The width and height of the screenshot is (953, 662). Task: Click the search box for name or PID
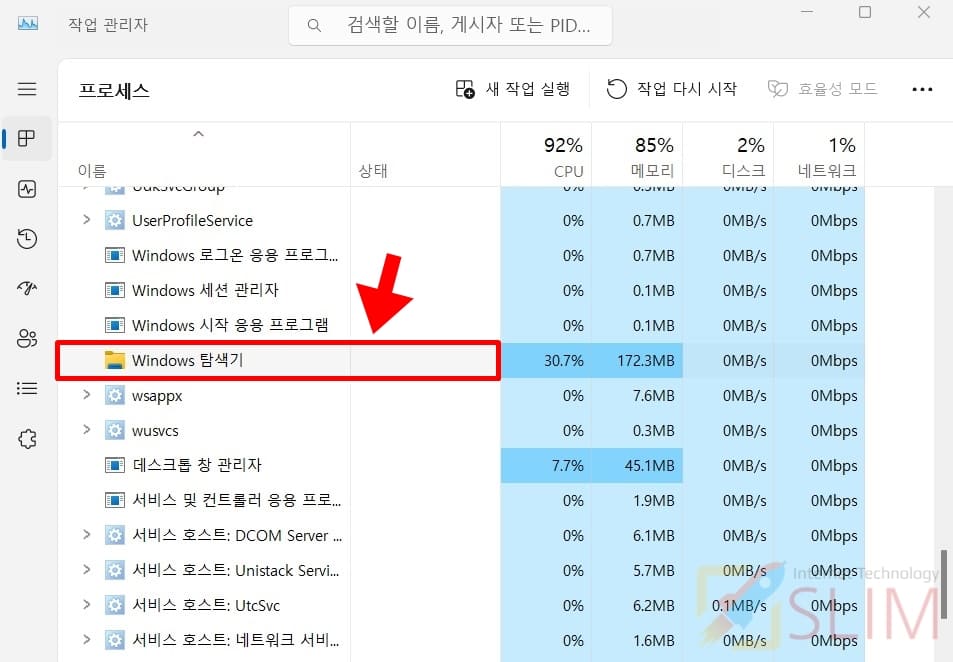450,26
